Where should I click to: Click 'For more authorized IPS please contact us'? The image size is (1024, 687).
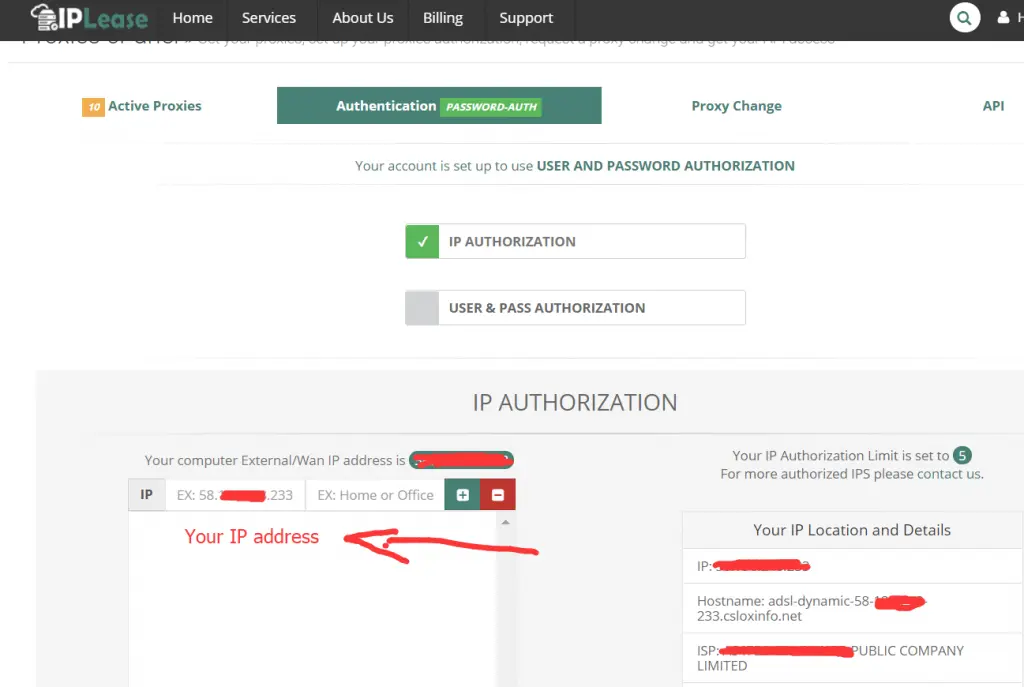coord(852,474)
